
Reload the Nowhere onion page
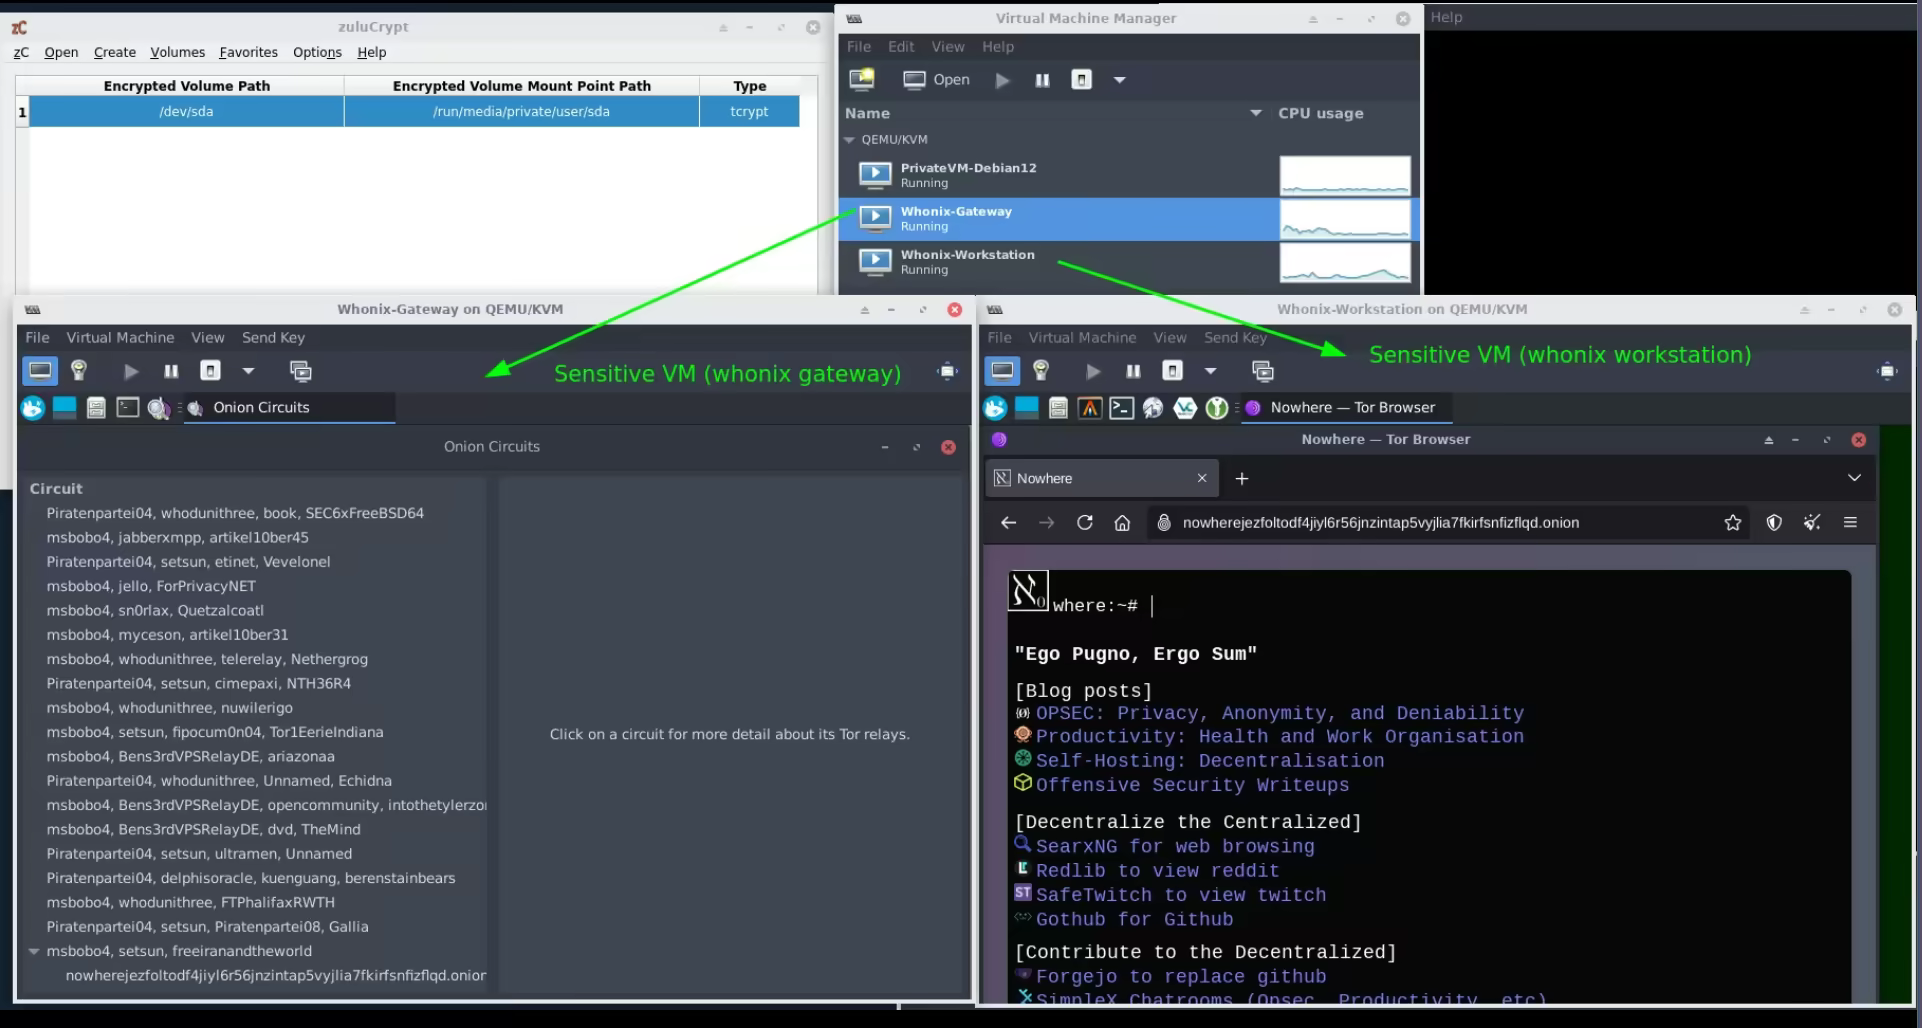[x=1084, y=522]
